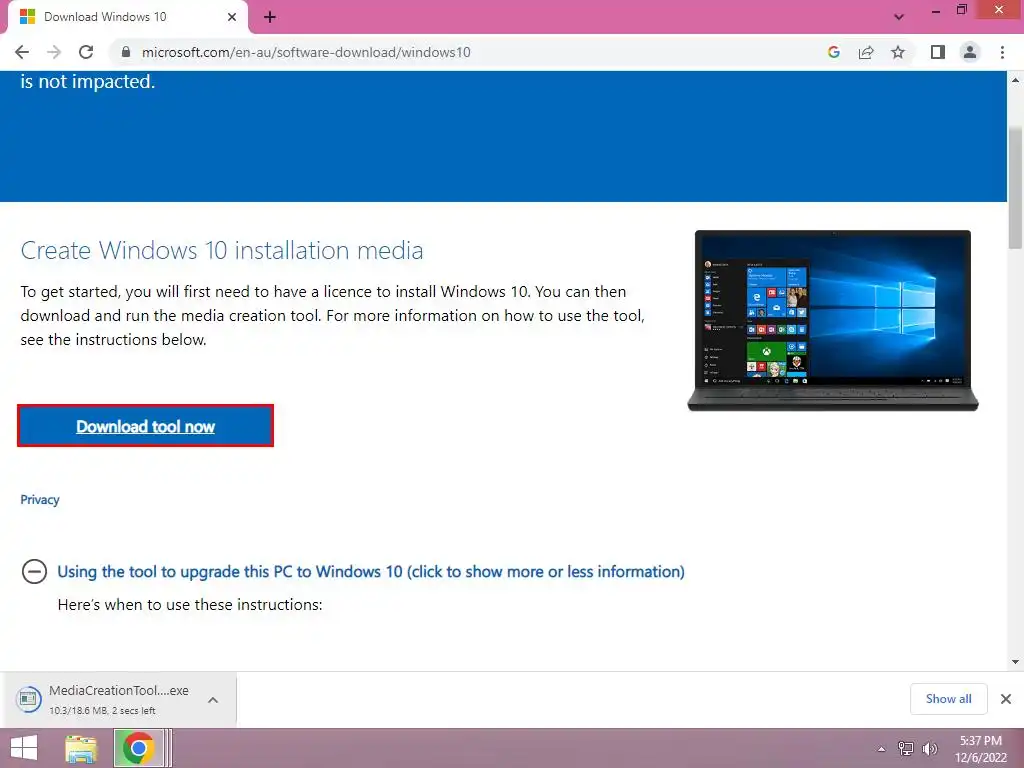Reload the page with the refresh icon

[x=86, y=52]
